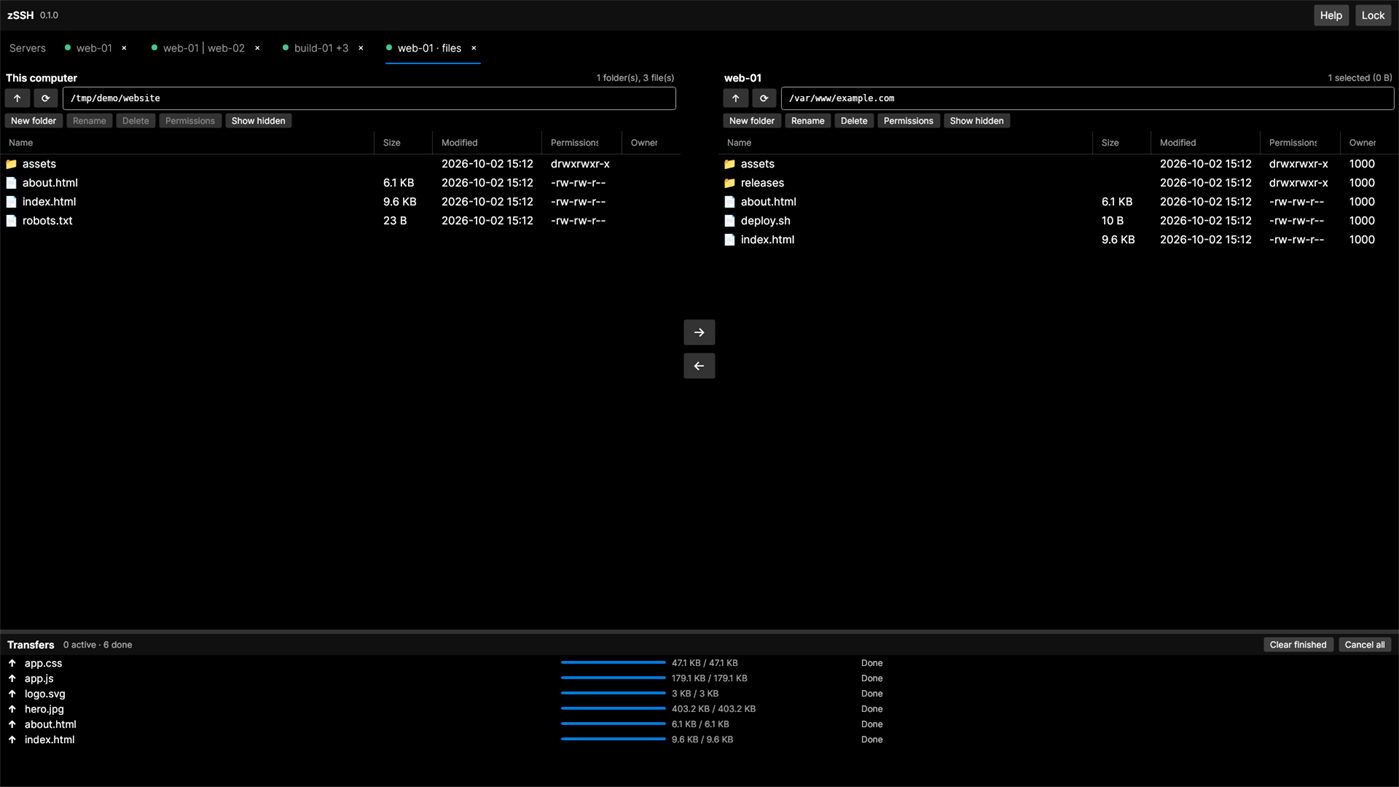Select the remote releases folder icon
Viewport: 1399px width, 787px height.
[x=730, y=183]
